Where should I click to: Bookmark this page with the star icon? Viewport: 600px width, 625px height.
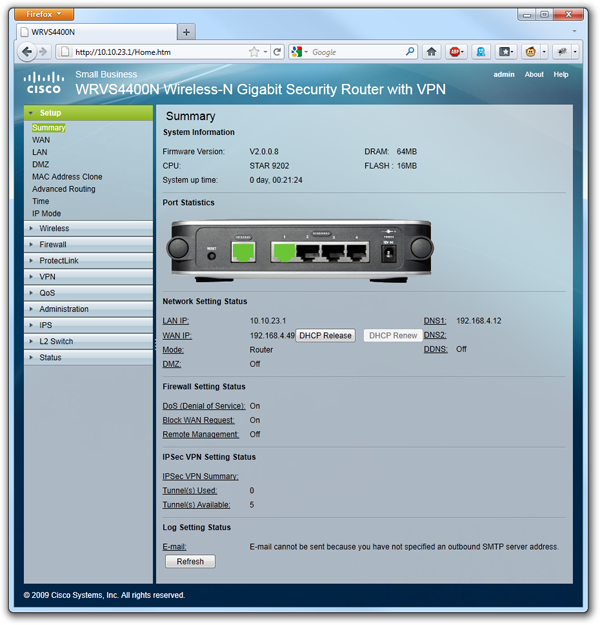(254, 52)
